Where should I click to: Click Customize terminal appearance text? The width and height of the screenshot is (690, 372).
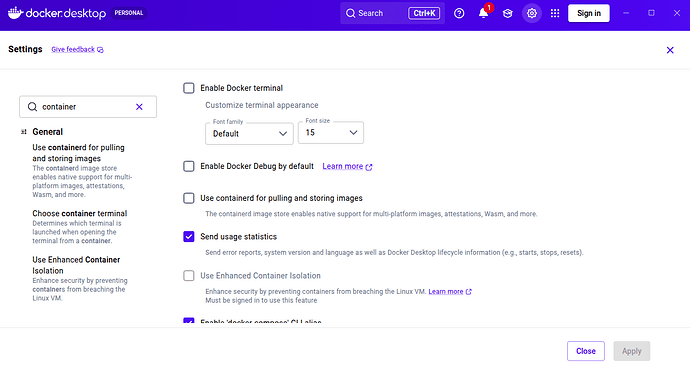coord(262,105)
